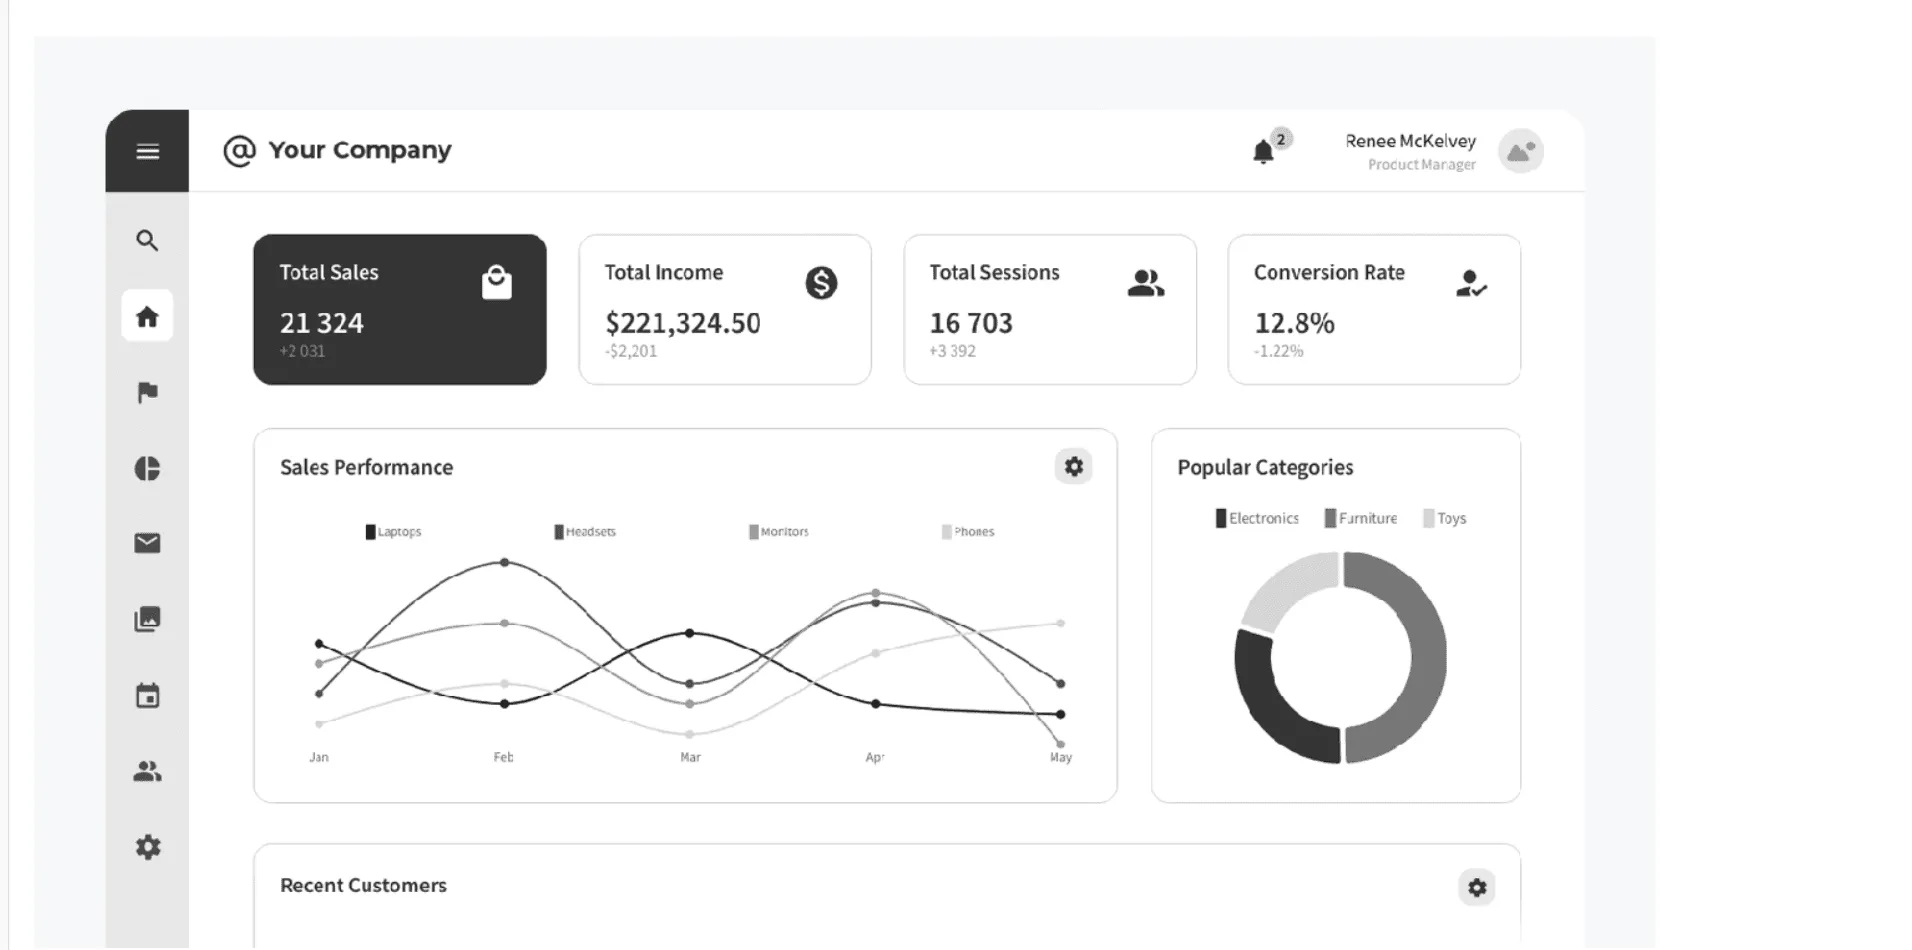Select the Total Income card
1912x950 pixels.
725,310
